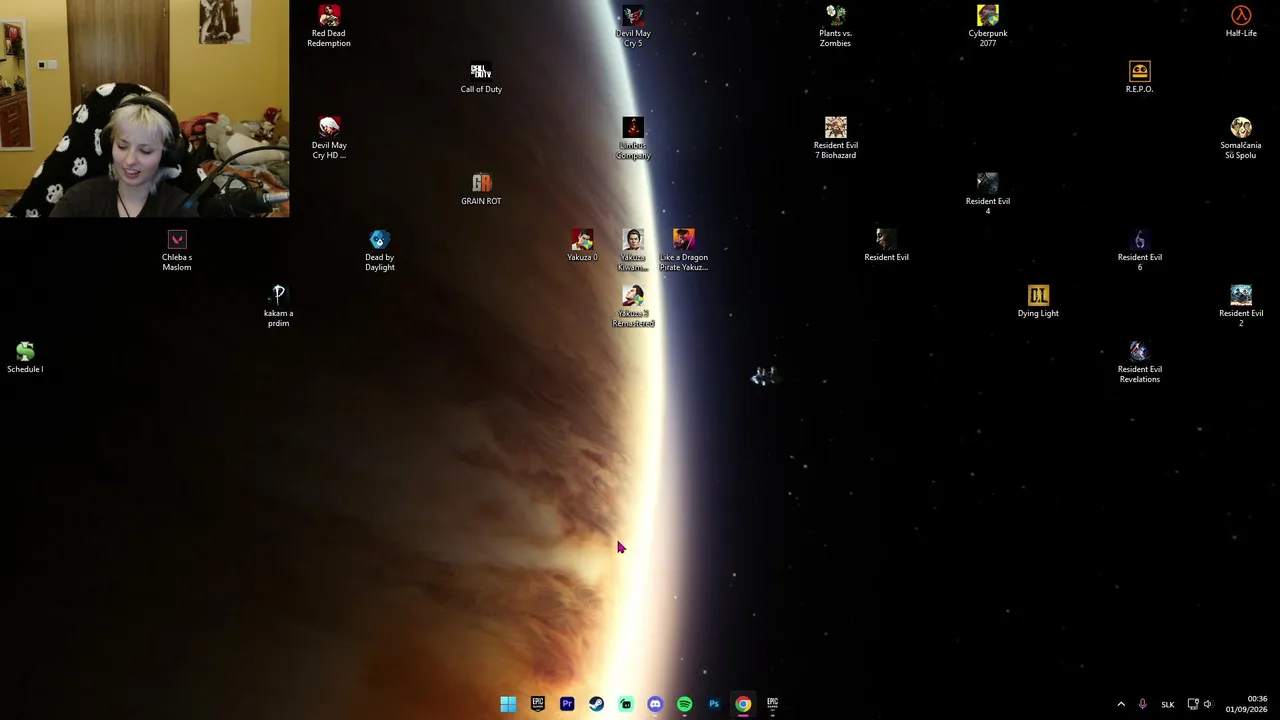Open the SLK keyboard language switcher
1280x720 pixels.
tap(1168, 705)
